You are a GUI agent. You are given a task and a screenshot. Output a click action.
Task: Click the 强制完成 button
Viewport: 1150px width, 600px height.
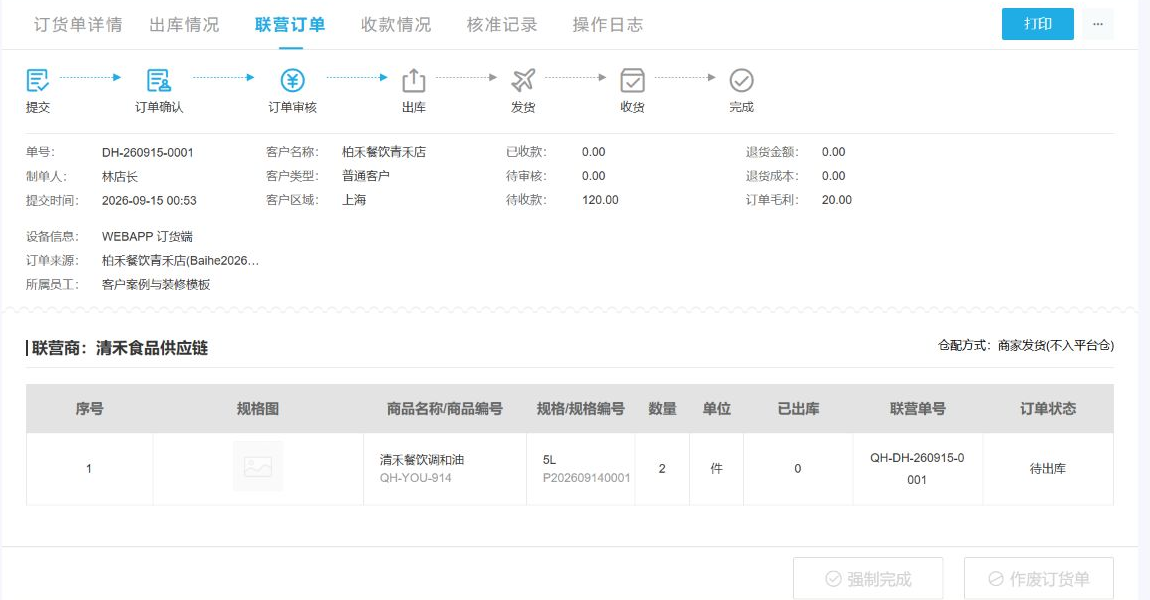pos(868,579)
